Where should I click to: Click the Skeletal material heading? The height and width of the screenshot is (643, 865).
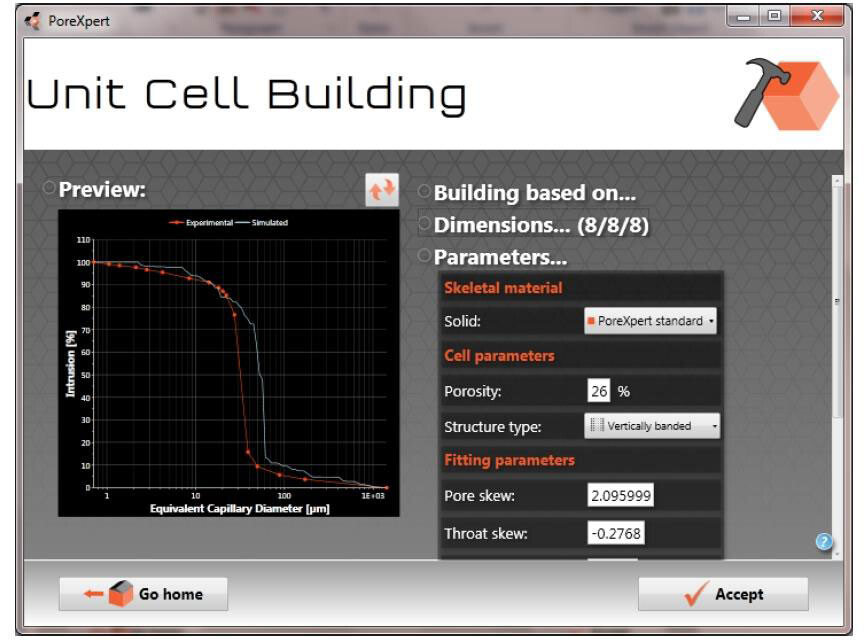coord(503,288)
